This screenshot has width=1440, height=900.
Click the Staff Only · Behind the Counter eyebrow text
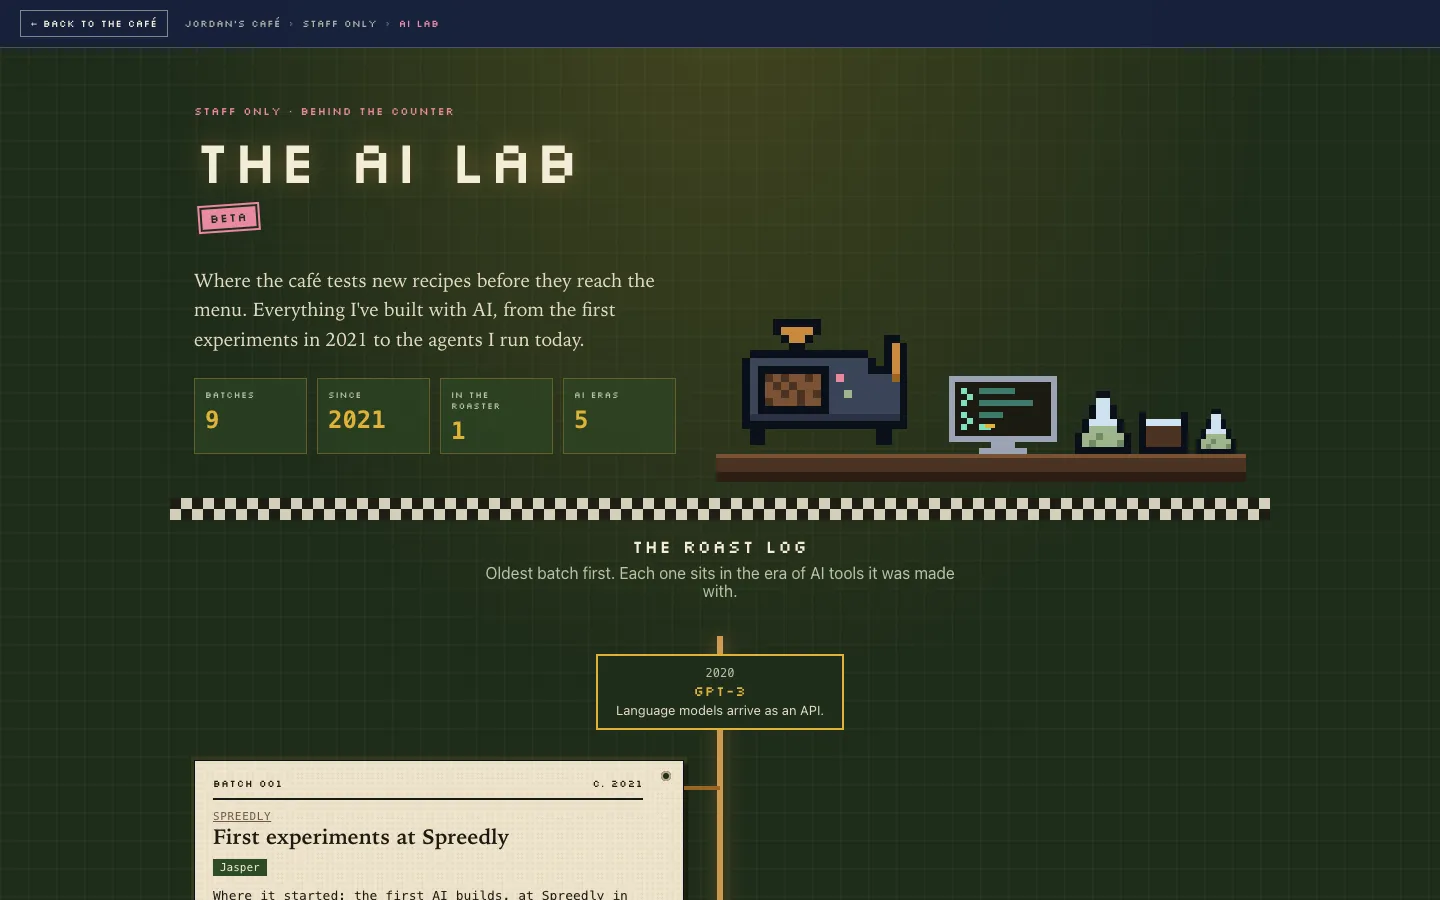[x=324, y=111]
